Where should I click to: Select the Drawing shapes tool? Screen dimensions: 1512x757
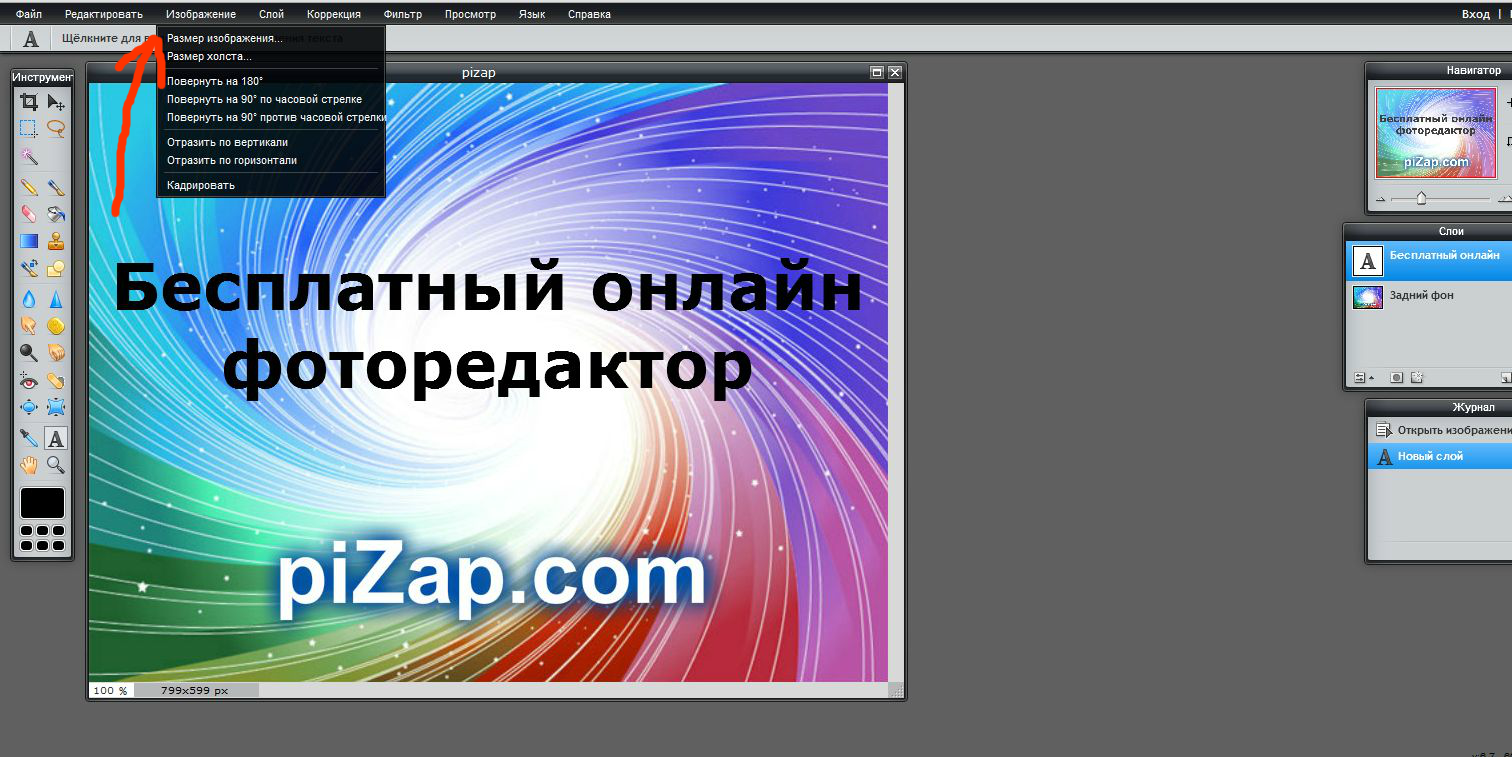click(56, 268)
